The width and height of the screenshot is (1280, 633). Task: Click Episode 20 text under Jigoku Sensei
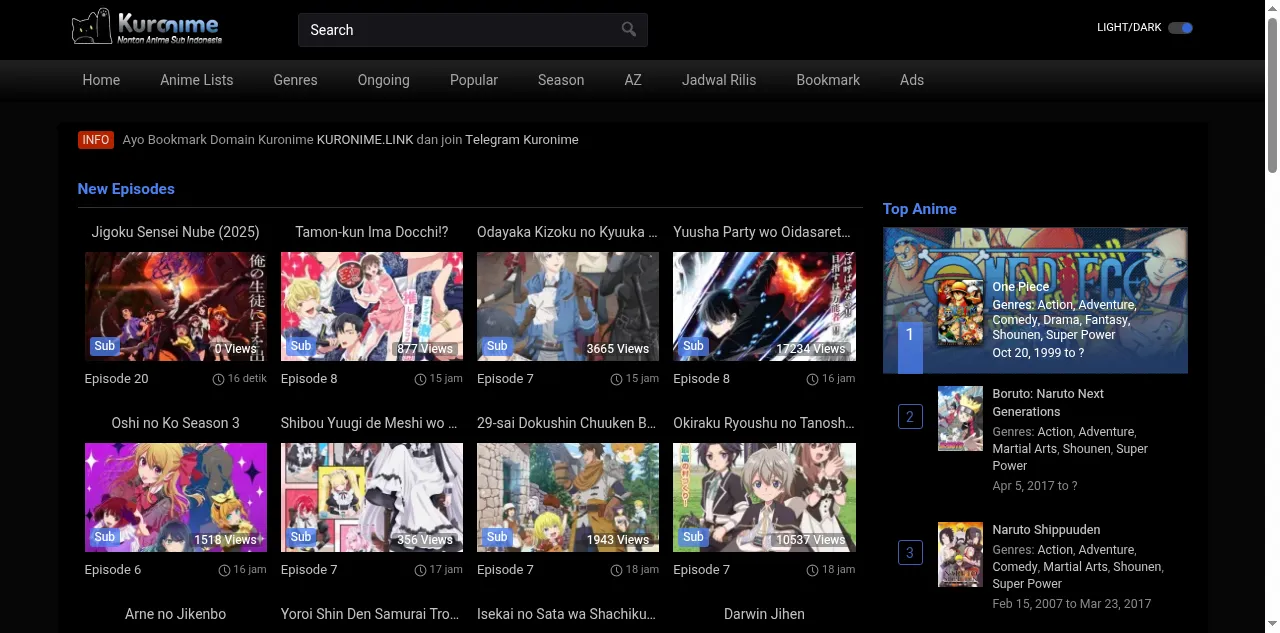[x=117, y=379]
